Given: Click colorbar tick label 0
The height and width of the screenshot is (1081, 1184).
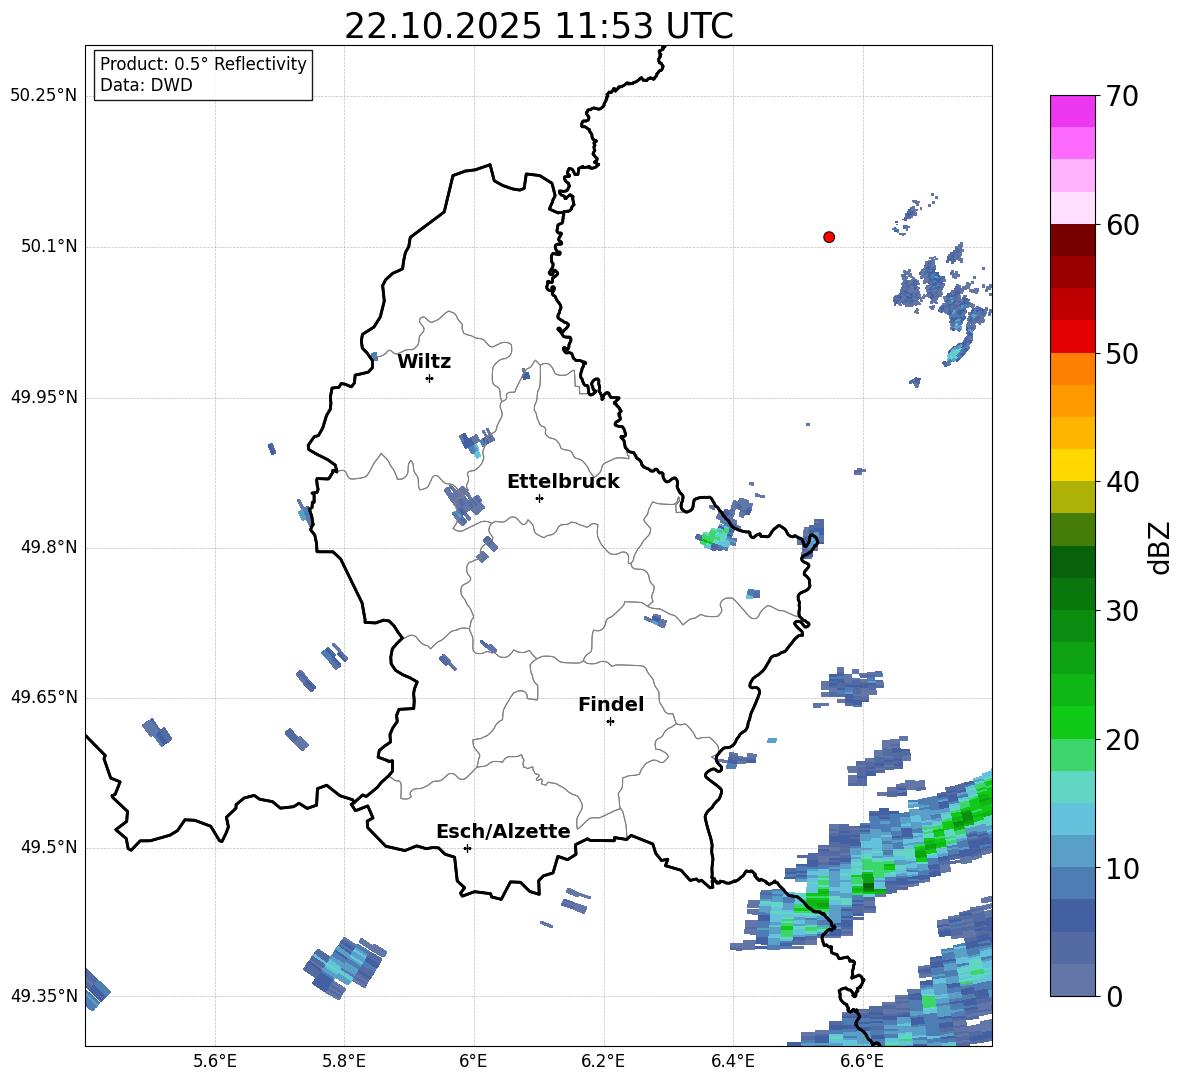Looking at the screenshot, I should 1114,997.
